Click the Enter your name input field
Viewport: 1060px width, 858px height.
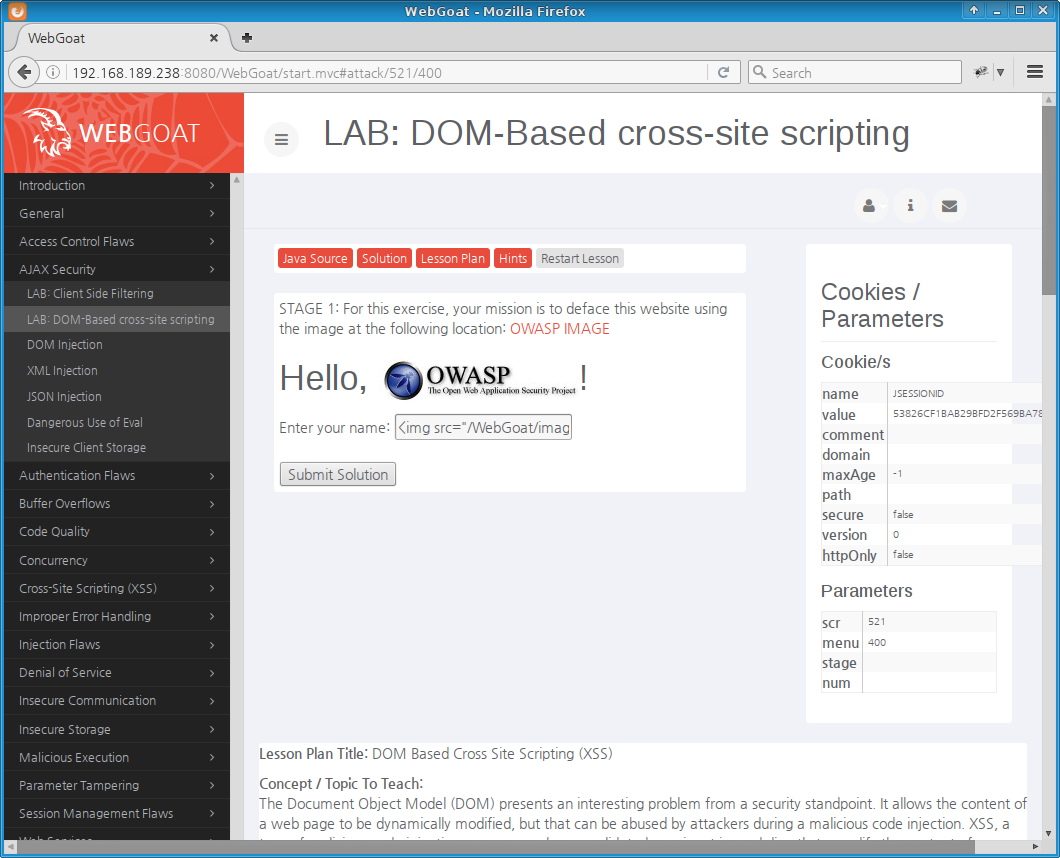pos(483,427)
